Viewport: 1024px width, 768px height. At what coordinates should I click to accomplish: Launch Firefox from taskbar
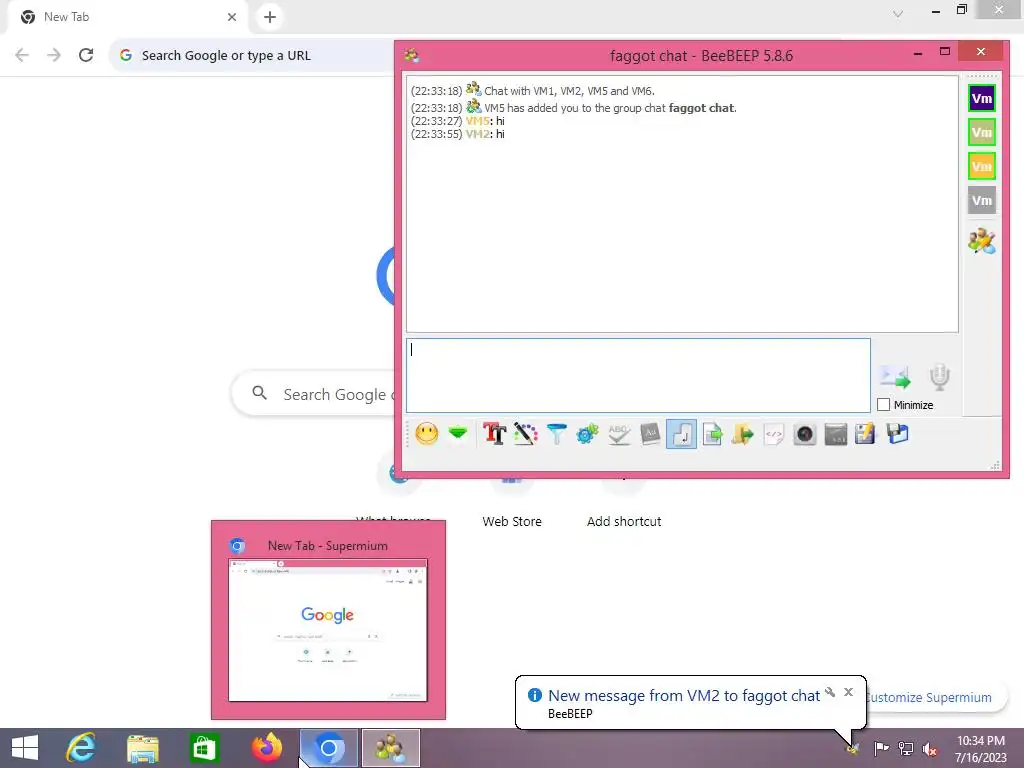[x=266, y=748]
